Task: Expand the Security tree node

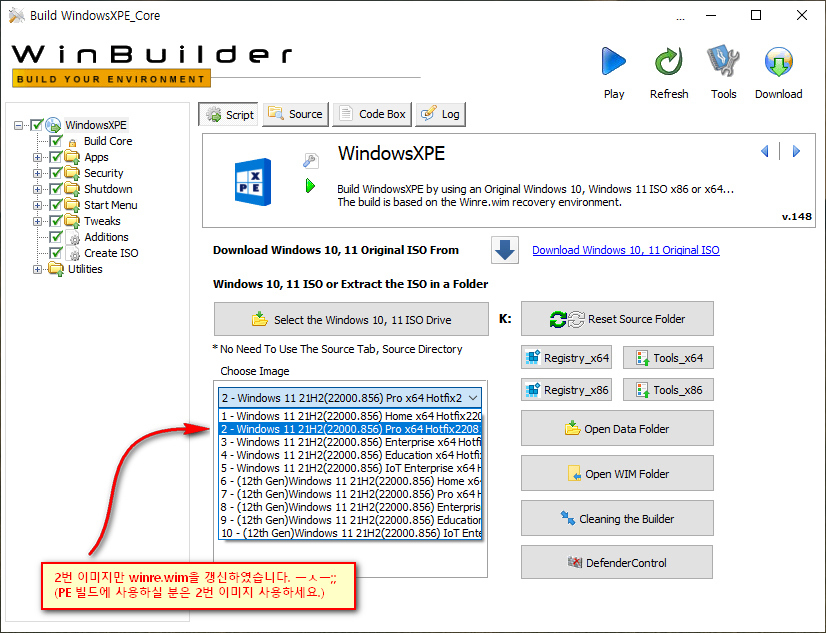Action: point(37,173)
